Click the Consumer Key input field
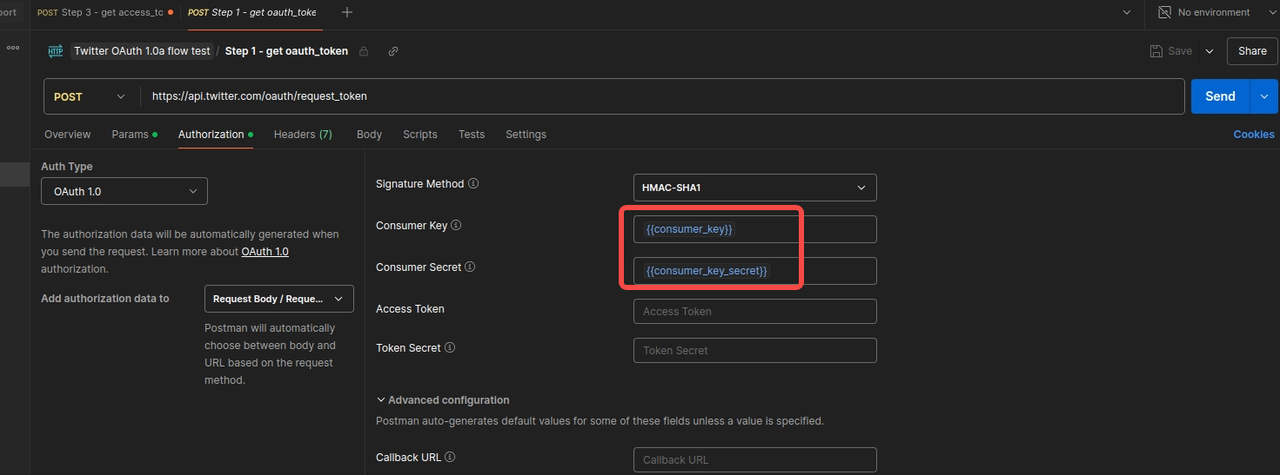Image resolution: width=1280 pixels, height=475 pixels. coord(755,229)
